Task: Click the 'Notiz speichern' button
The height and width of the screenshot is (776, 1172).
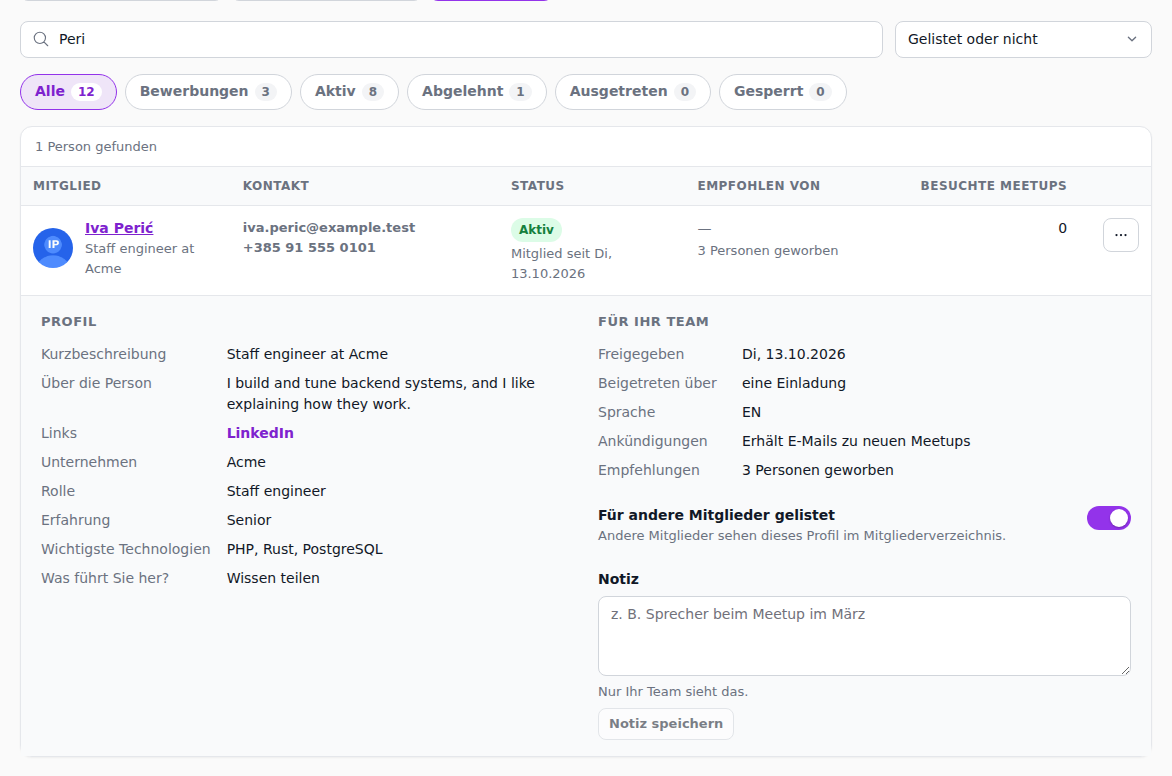Action: coord(665,724)
